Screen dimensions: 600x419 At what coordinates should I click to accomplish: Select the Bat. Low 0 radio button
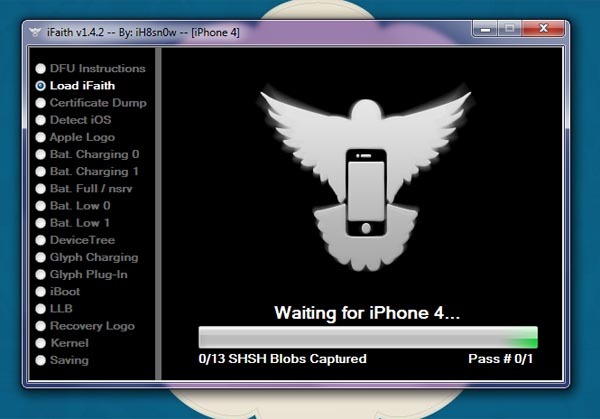[41, 206]
